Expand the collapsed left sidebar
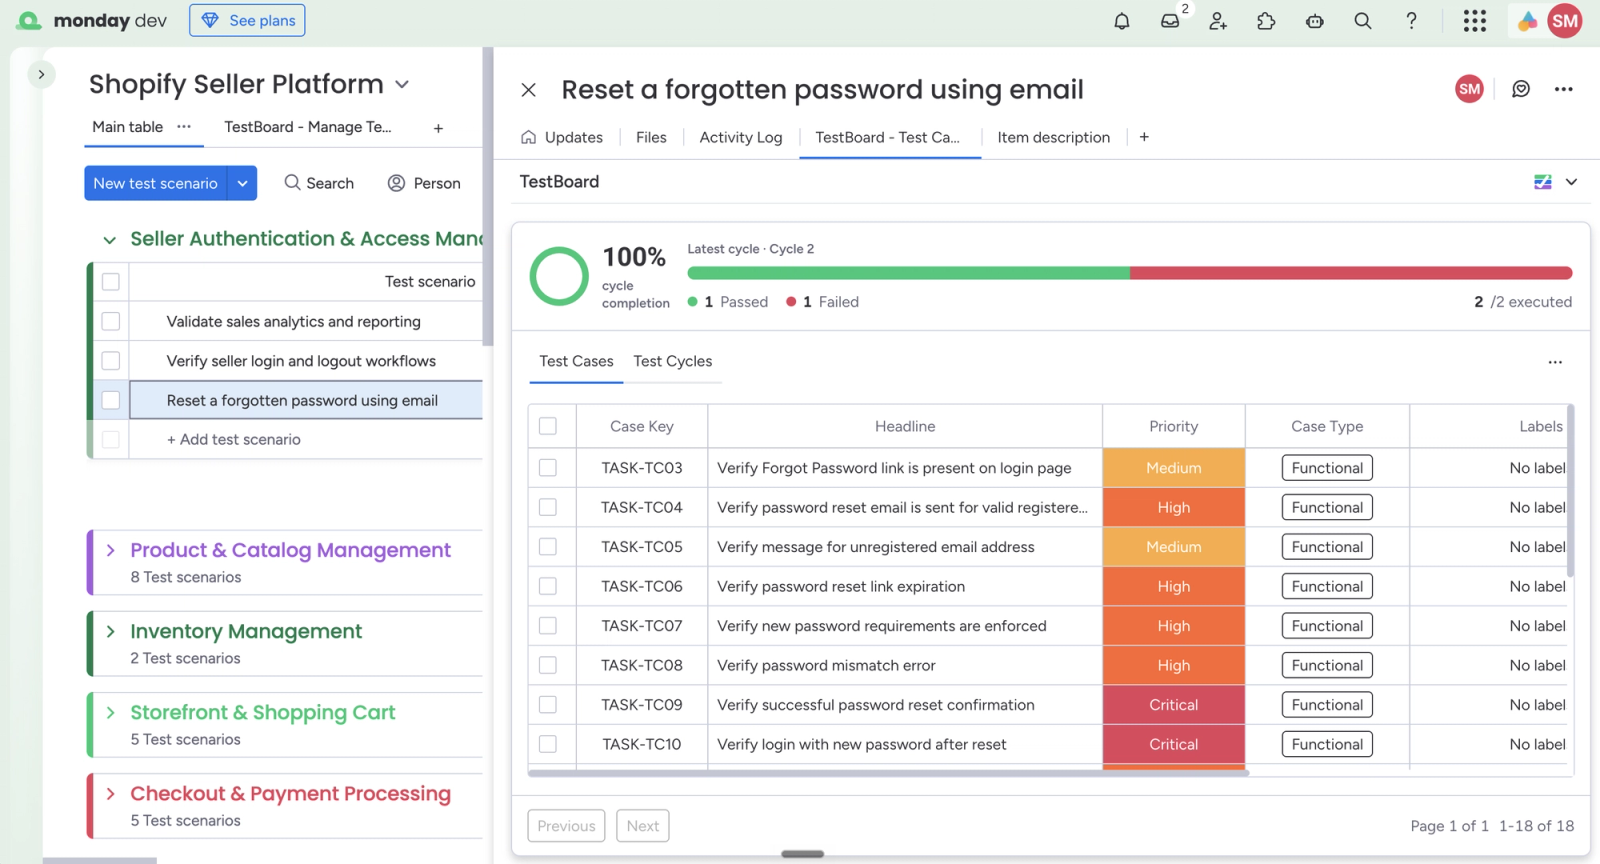The image size is (1600, 864). [x=41, y=74]
